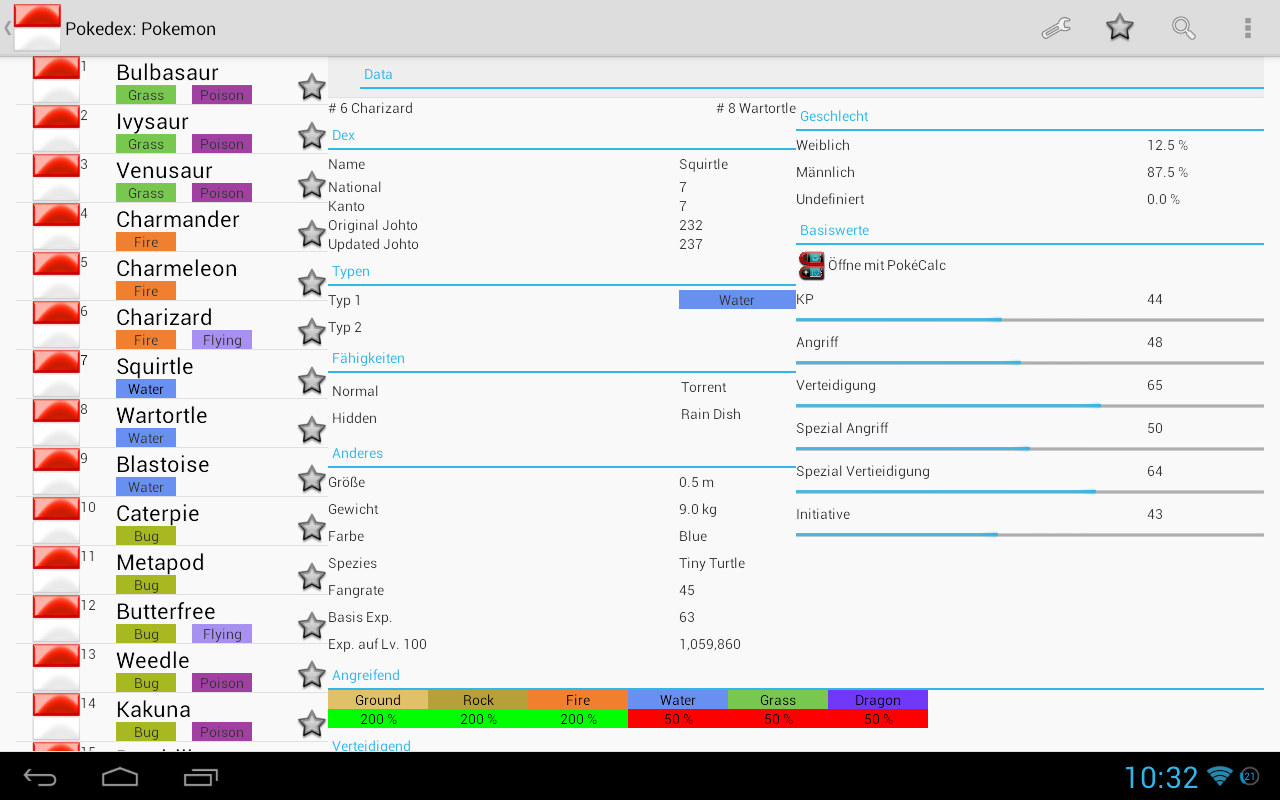Viewport: 1280px width, 800px height.
Task: Go to previous Pokémon # 6 Charizard
Action: coord(370,108)
